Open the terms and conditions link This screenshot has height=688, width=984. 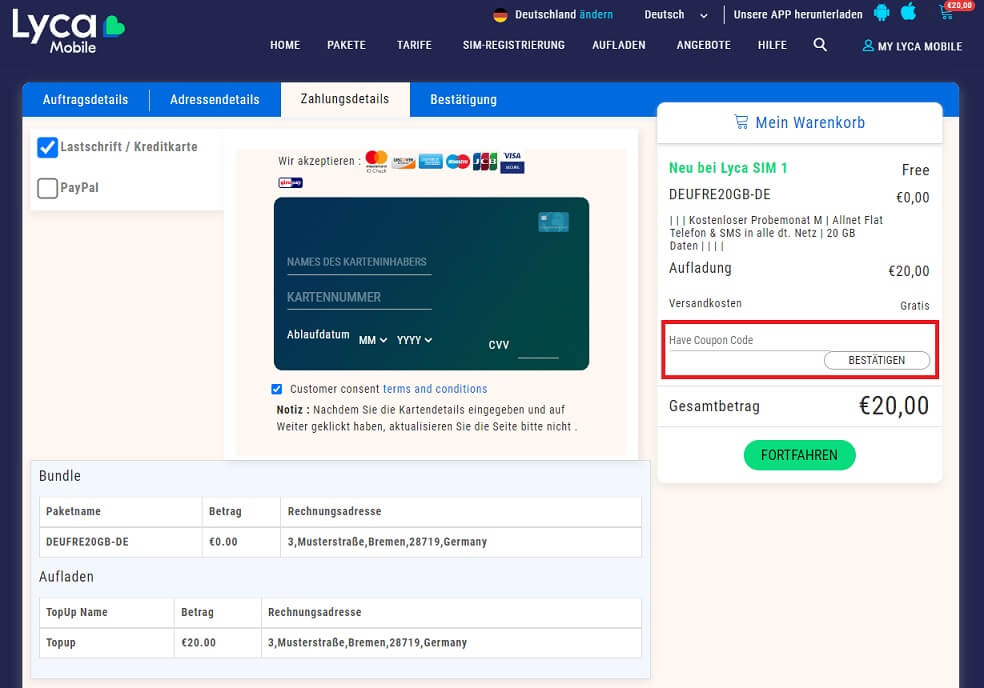pos(435,389)
